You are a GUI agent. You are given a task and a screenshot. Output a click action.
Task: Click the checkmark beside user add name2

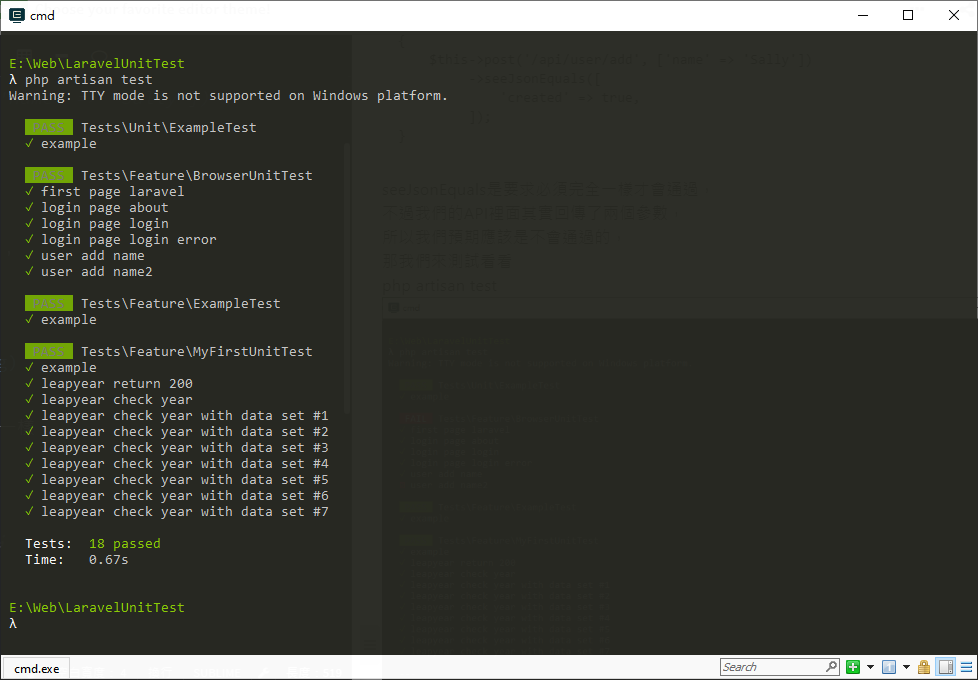click(29, 271)
